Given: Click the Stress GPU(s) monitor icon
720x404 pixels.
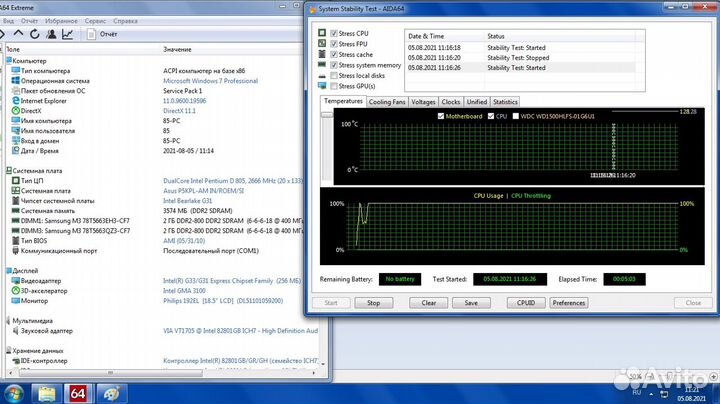Looking at the screenshot, I should pos(322,86).
